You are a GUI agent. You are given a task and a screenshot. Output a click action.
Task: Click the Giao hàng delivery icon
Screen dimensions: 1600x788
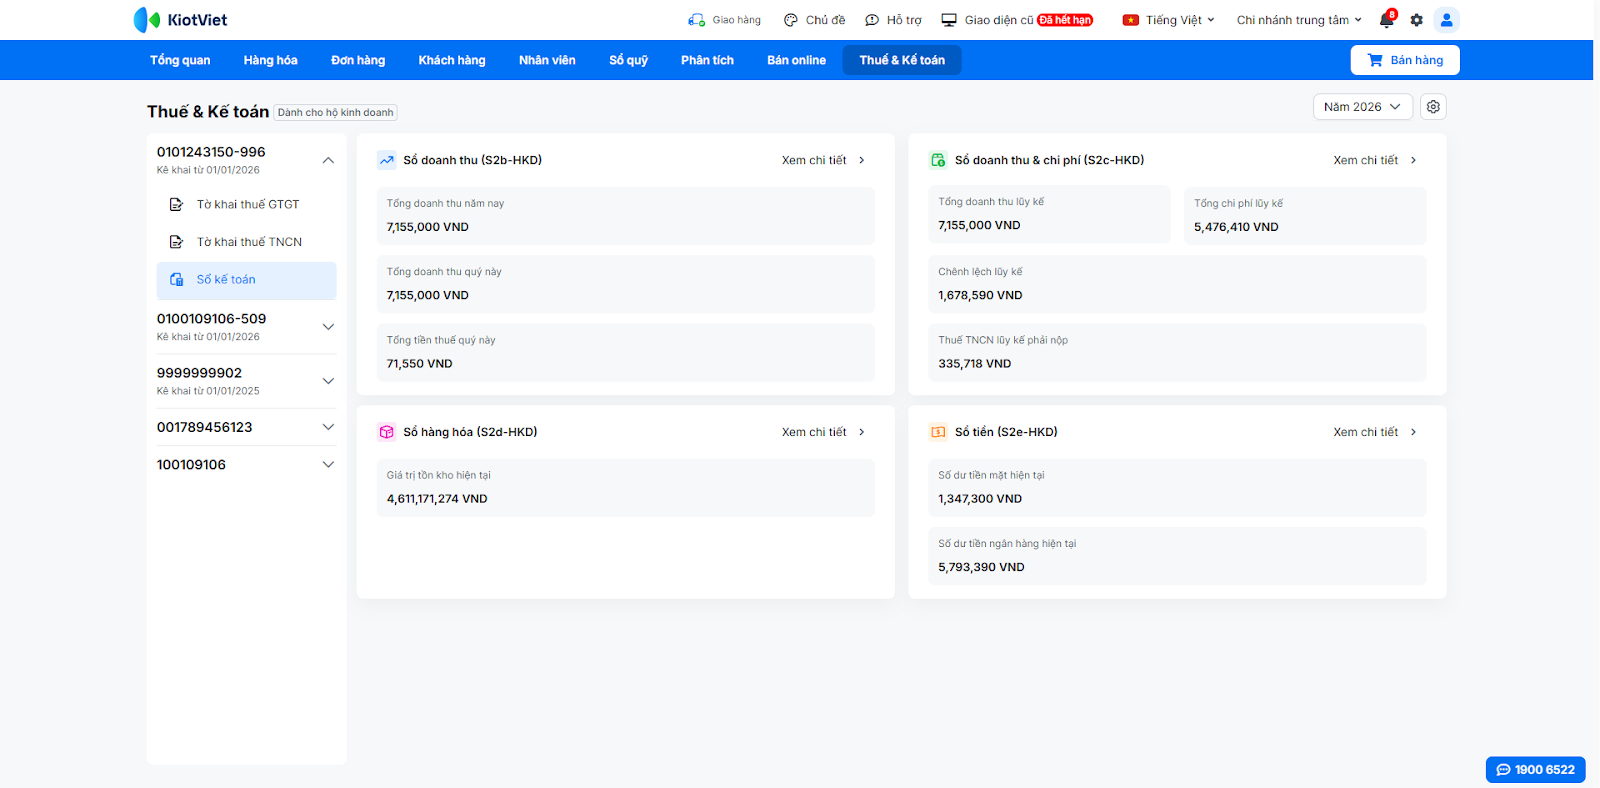coord(697,20)
